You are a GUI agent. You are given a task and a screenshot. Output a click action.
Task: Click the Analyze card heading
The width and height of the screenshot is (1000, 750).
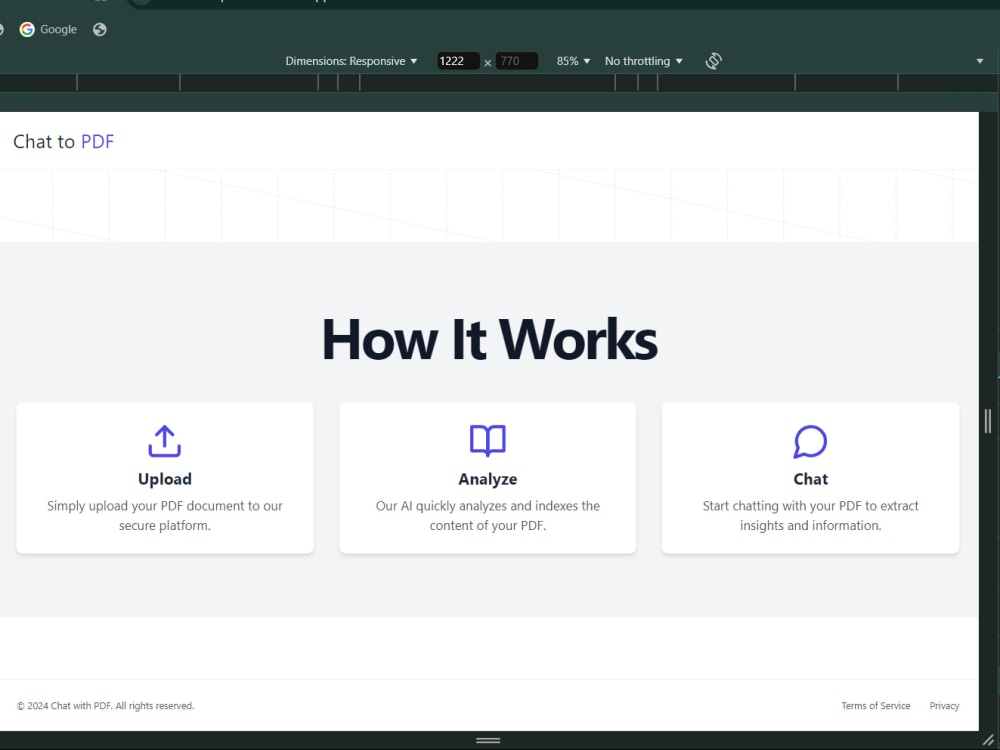click(x=487, y=479)
